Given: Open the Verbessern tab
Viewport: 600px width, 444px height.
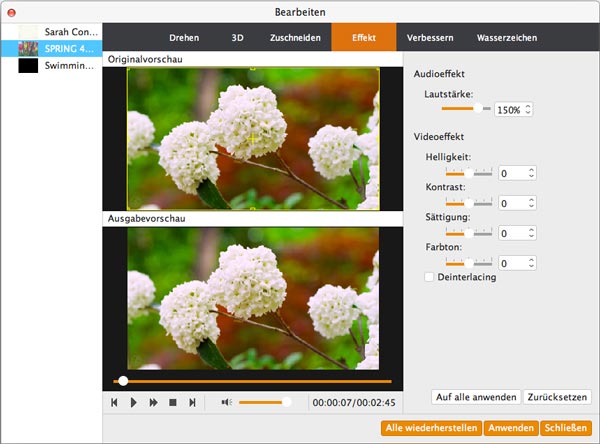Looking at the screenshot, I should pyautogui.click(x=430, y=38).
